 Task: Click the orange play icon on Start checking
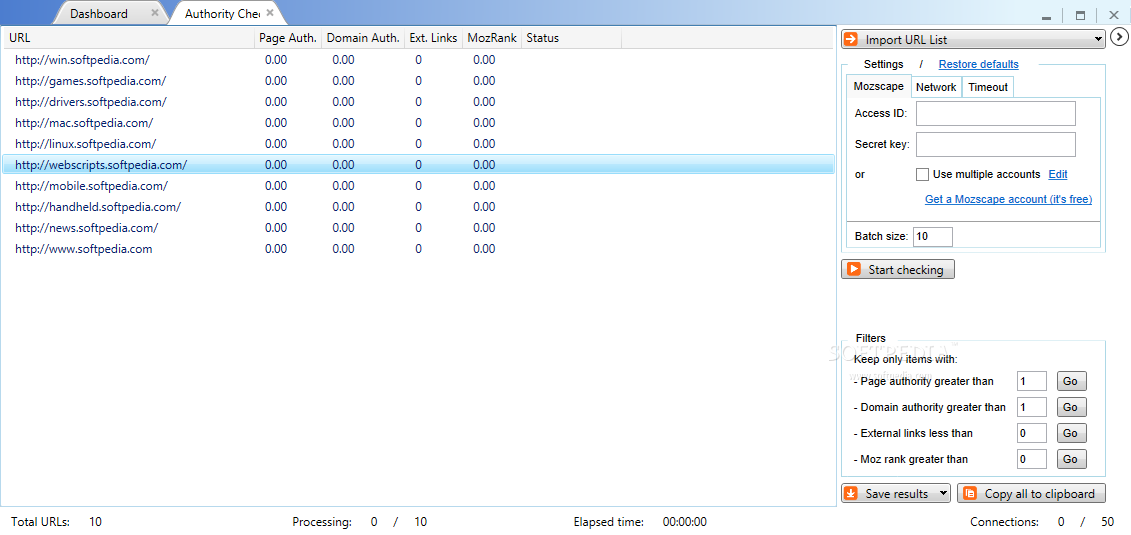(854, 269)
